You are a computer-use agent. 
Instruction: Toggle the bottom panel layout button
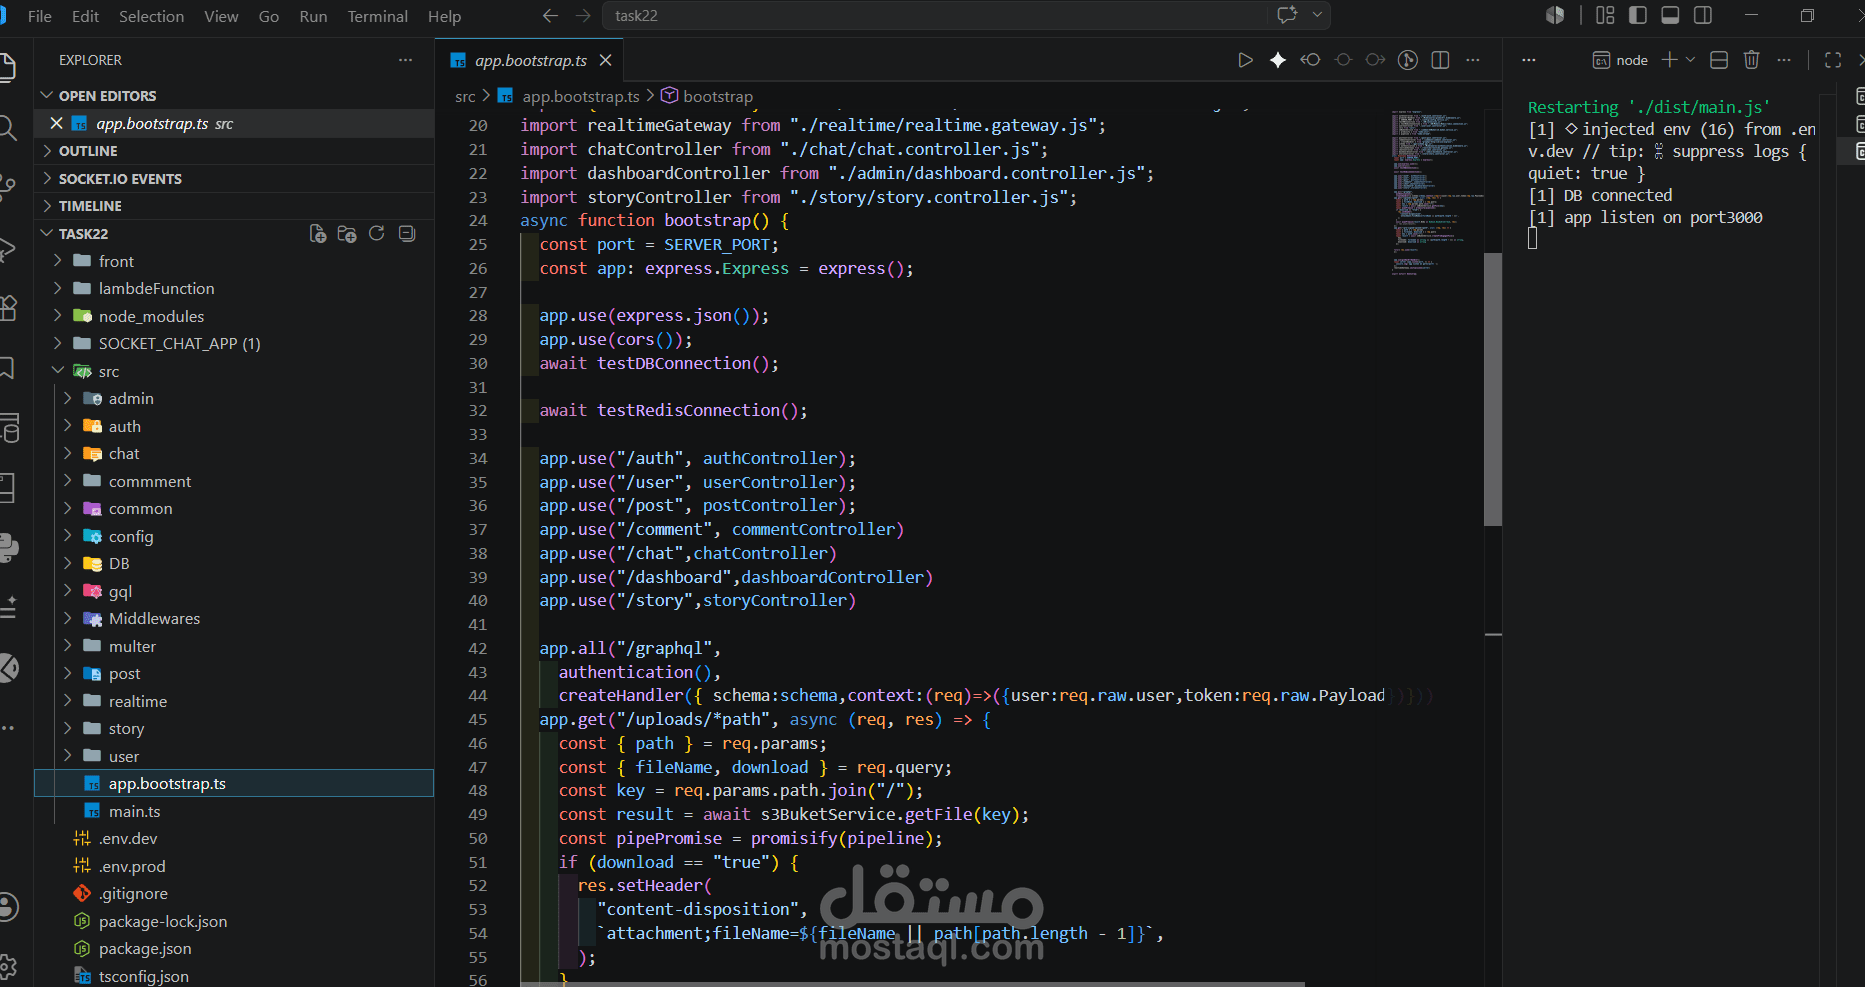point(1670,15)
